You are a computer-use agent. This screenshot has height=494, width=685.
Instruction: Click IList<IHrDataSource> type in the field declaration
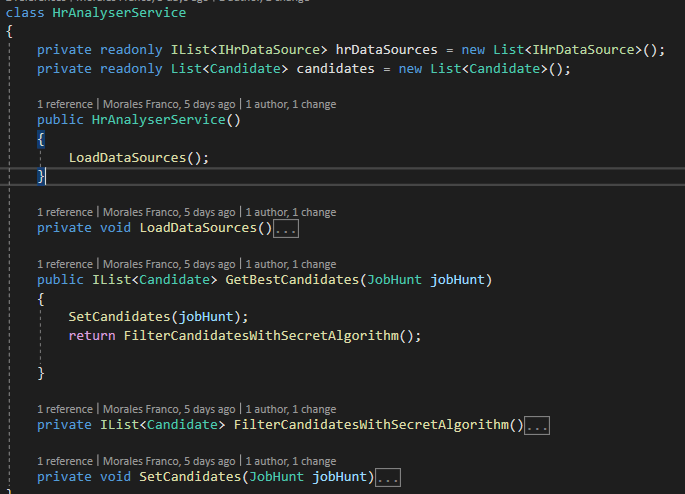249,50
